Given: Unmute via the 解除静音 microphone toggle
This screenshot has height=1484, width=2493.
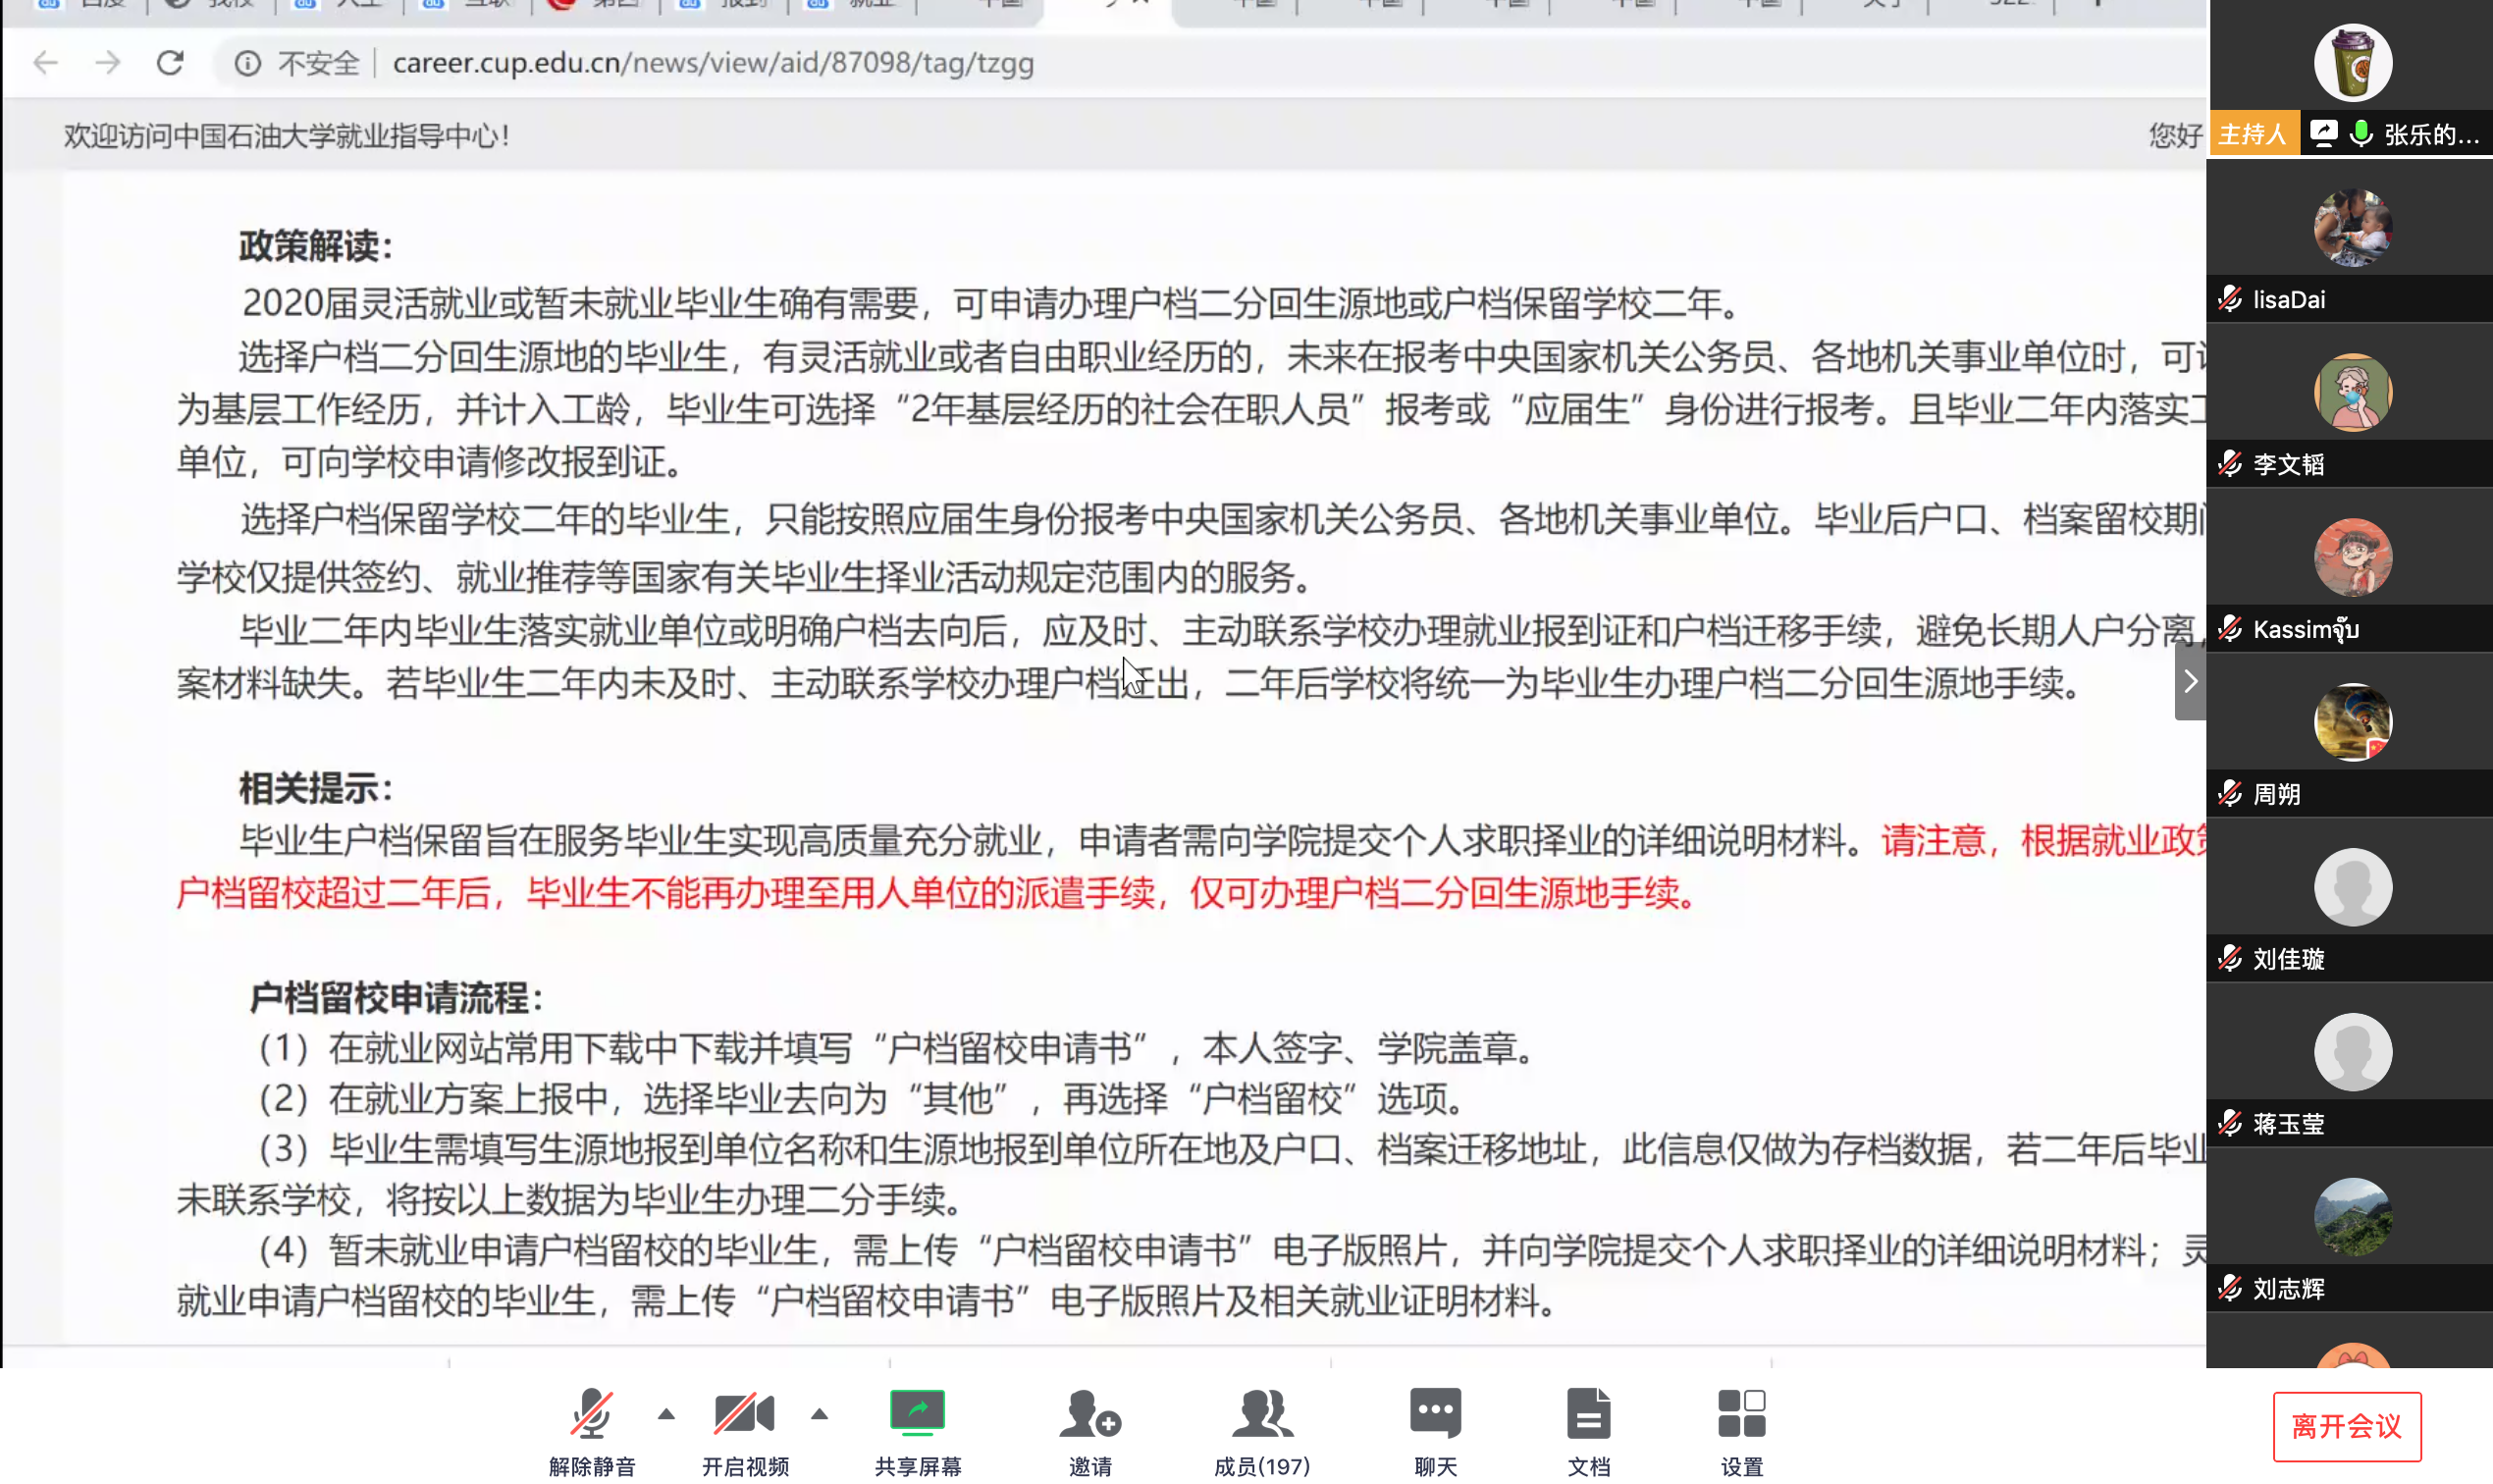Looking at the screenshot, I should click(x=592, y=1412).
